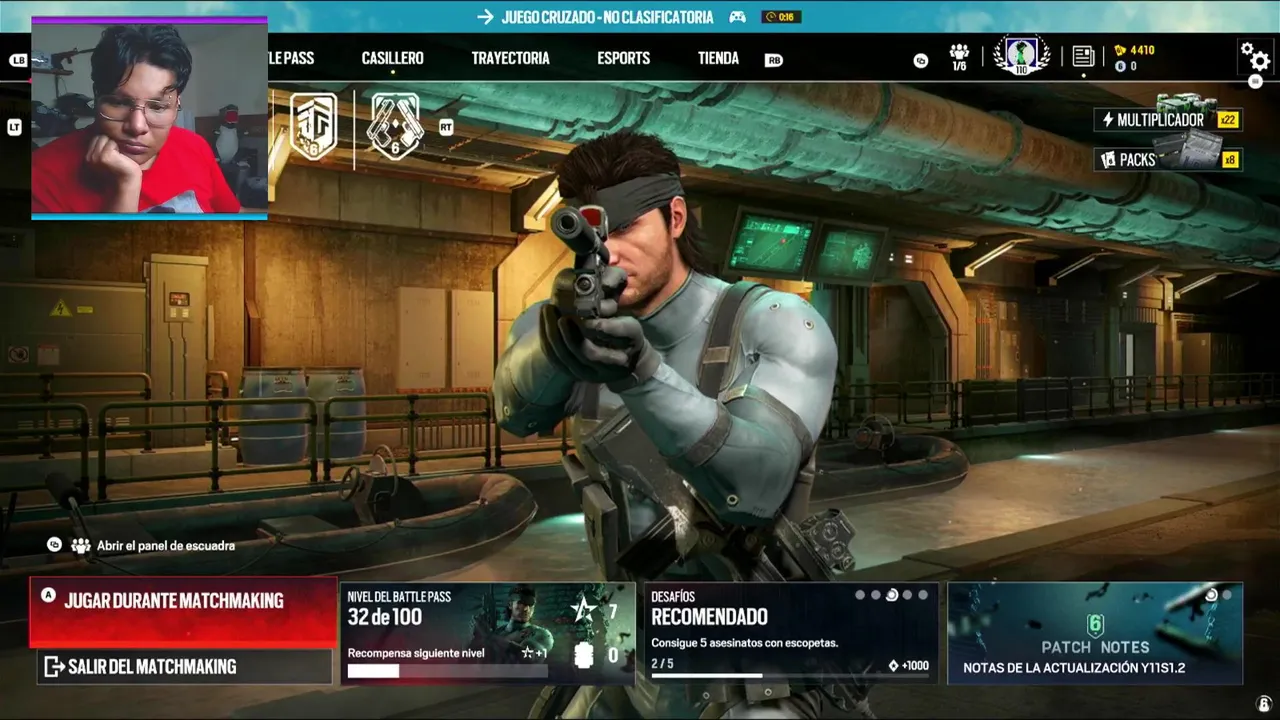The width and height of the screenshot is (1280, 720).
Task: Click the +1000 renown reward icon
Action: click(x=893, y=666)
